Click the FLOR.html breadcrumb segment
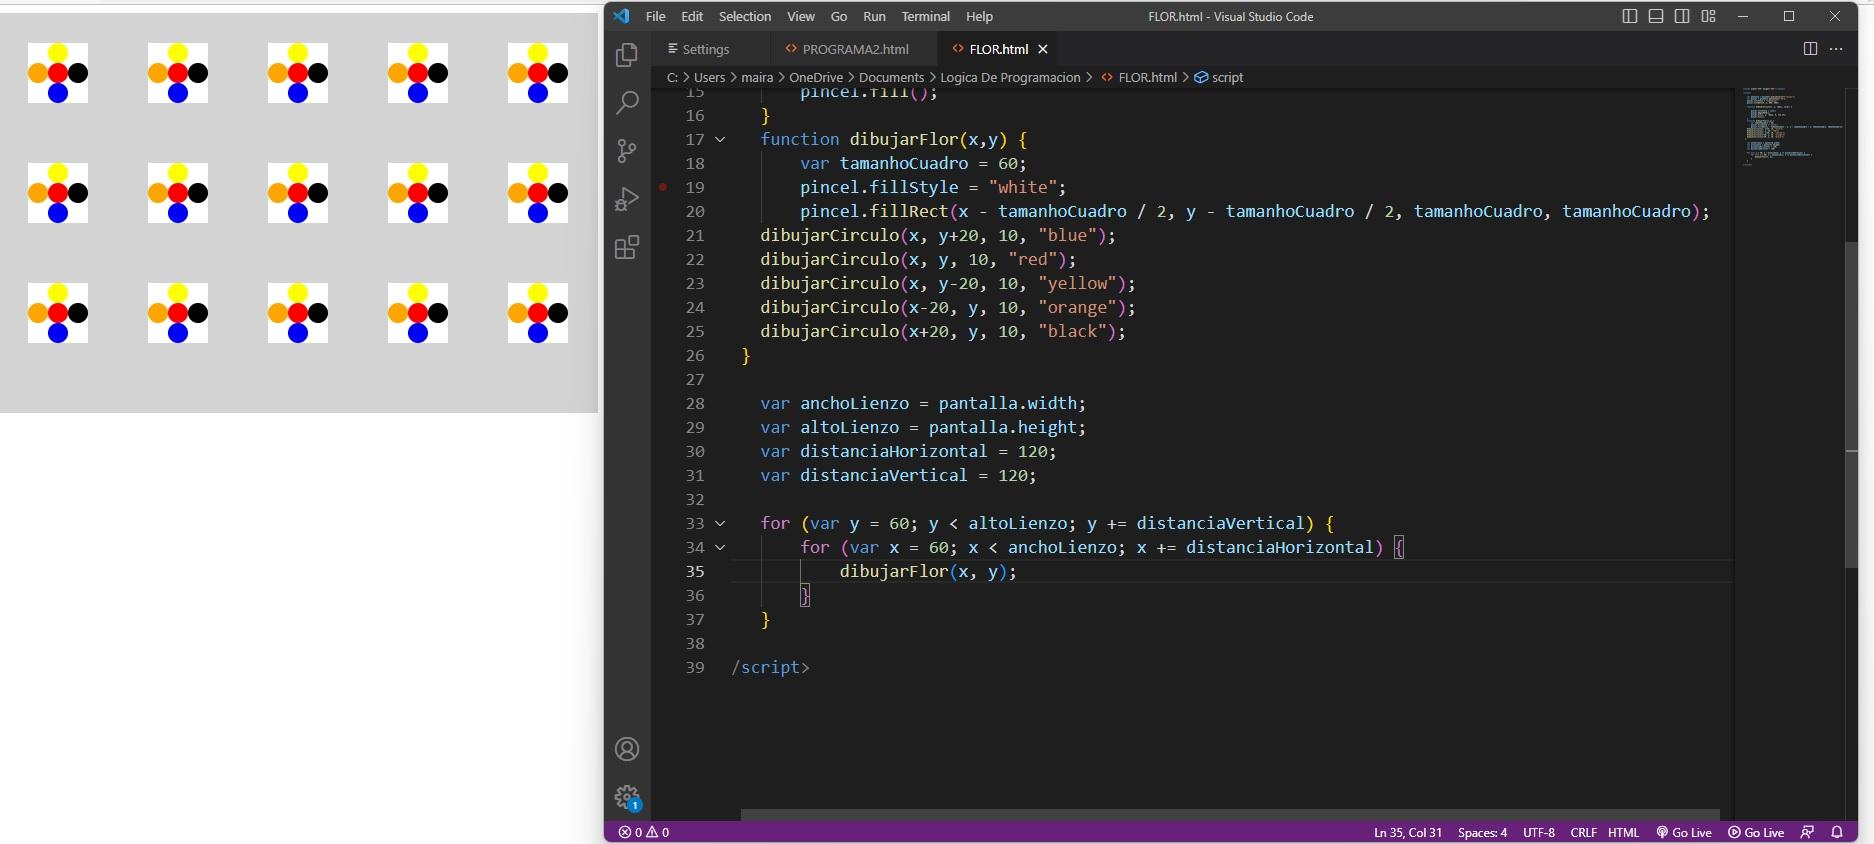Screen dimensions: 1874x844 coord(1139,77)
